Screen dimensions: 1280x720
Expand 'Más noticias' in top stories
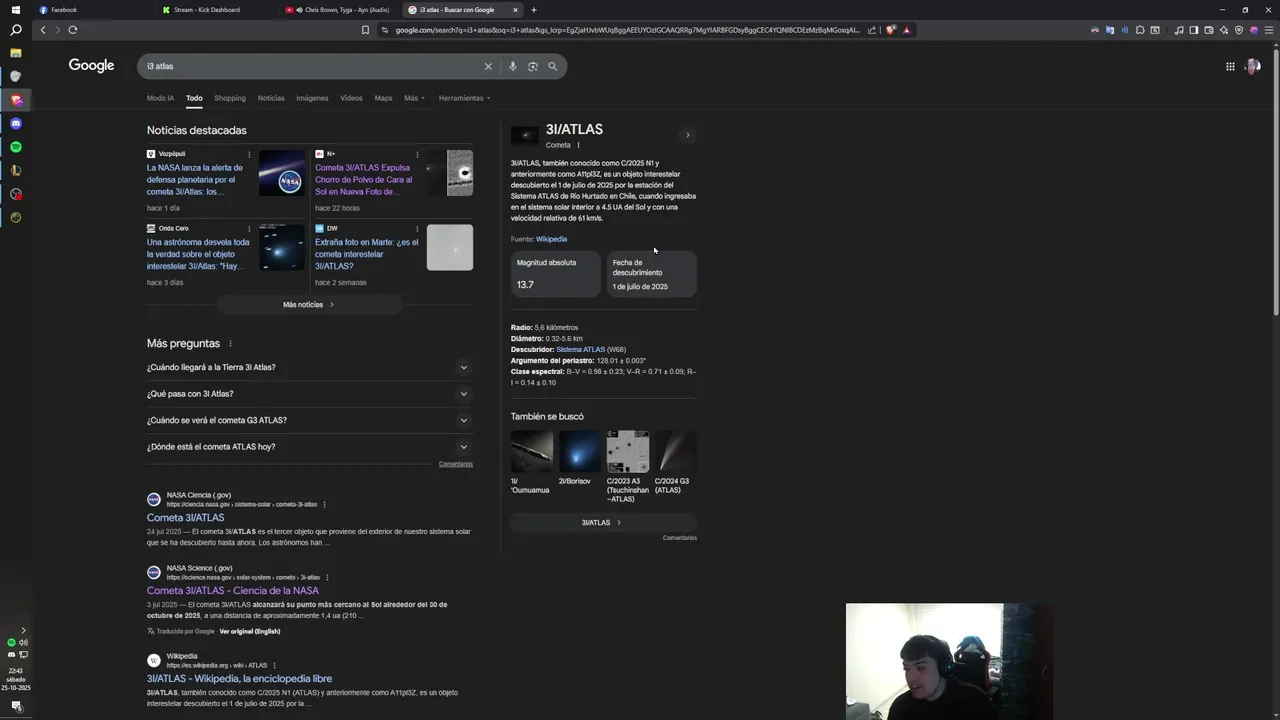click(309, 304)
